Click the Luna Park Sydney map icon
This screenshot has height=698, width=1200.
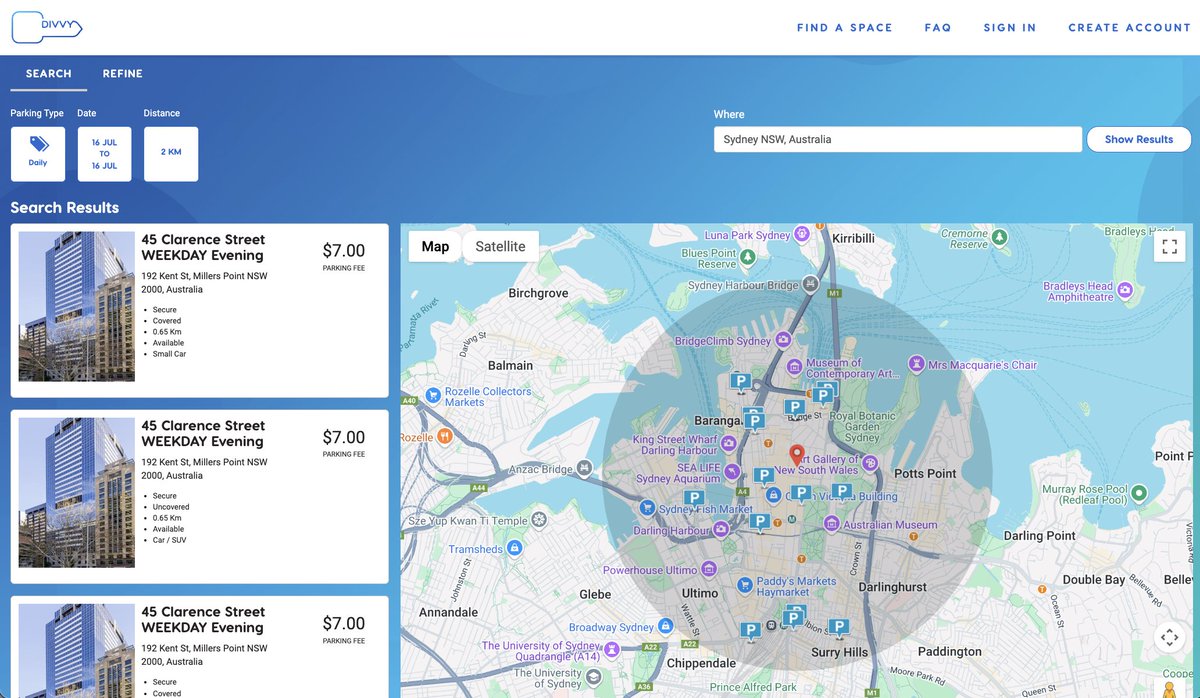(801, 235)
